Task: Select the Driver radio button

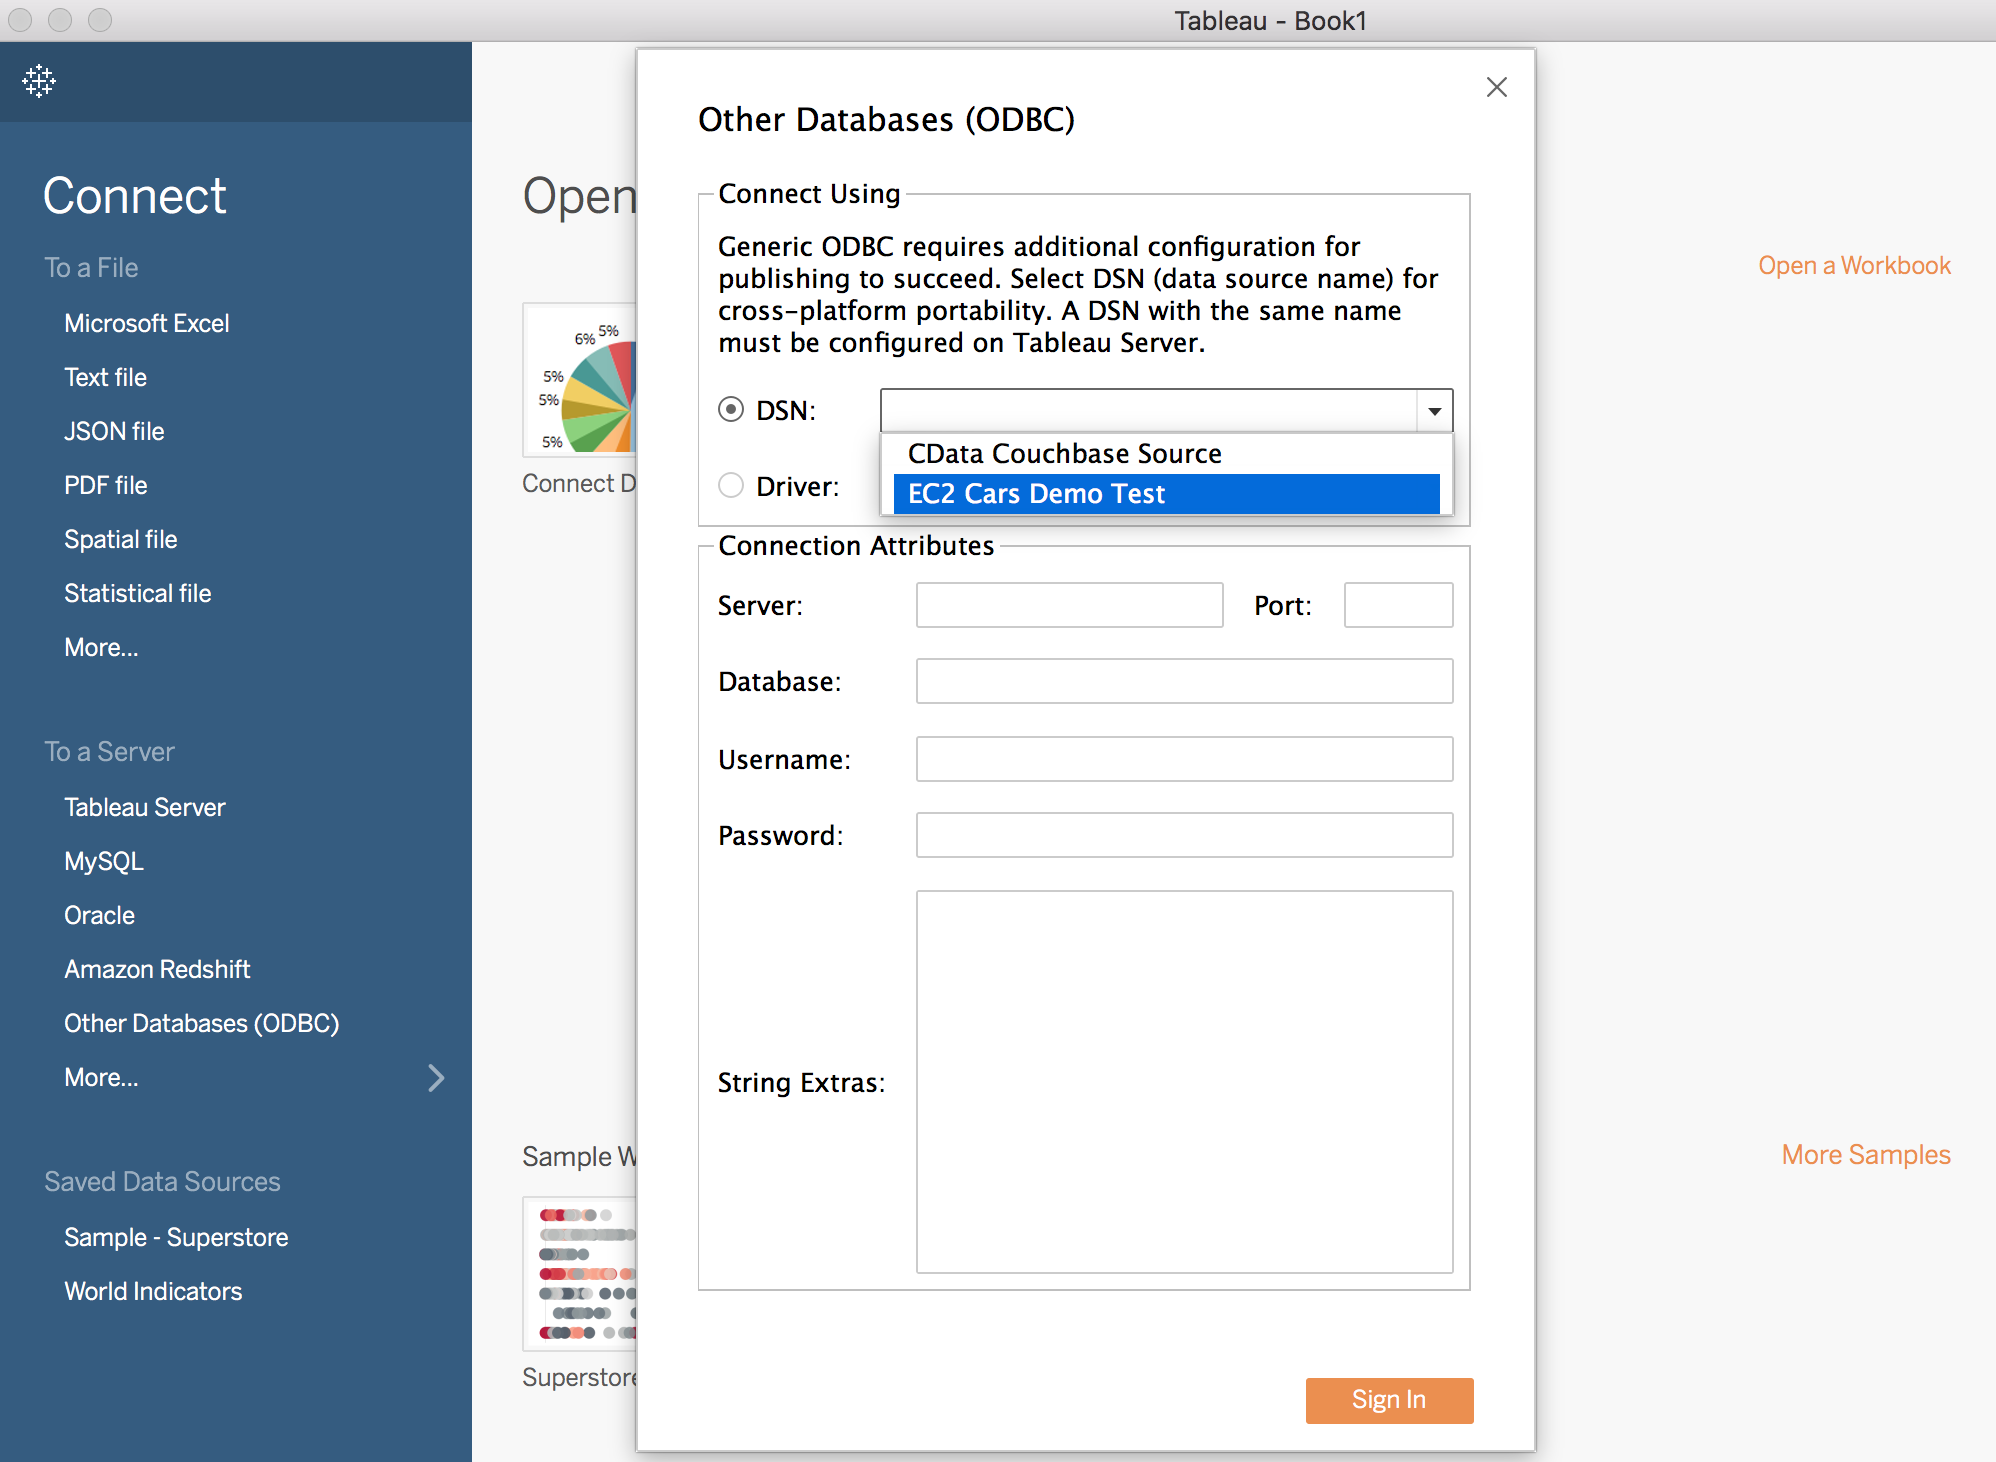Action: click(x=731, y=485)
